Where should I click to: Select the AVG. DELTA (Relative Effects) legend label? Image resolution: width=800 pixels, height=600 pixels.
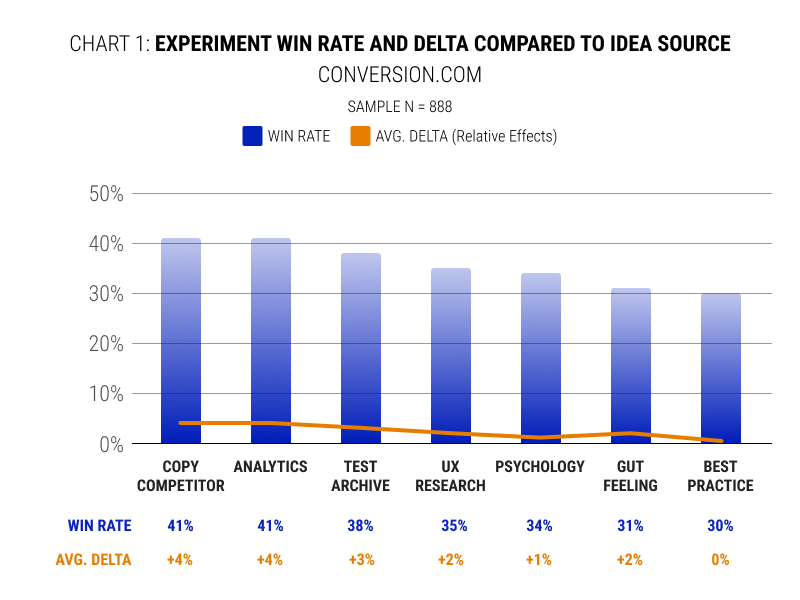(x=466, y=136)
